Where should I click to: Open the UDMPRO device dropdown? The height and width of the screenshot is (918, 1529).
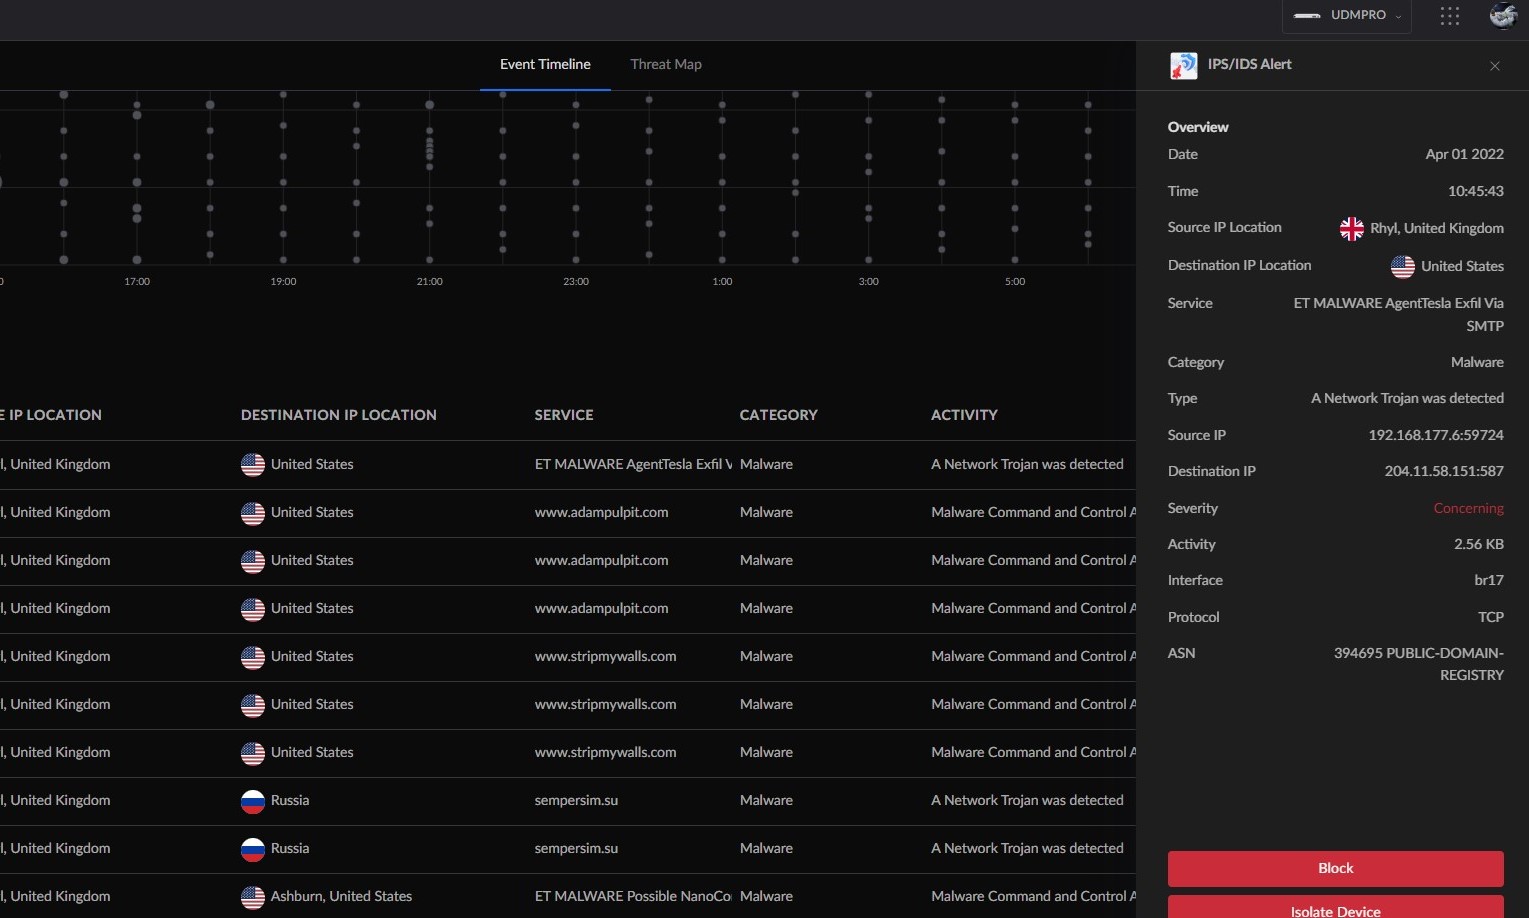click(1347, 16)
